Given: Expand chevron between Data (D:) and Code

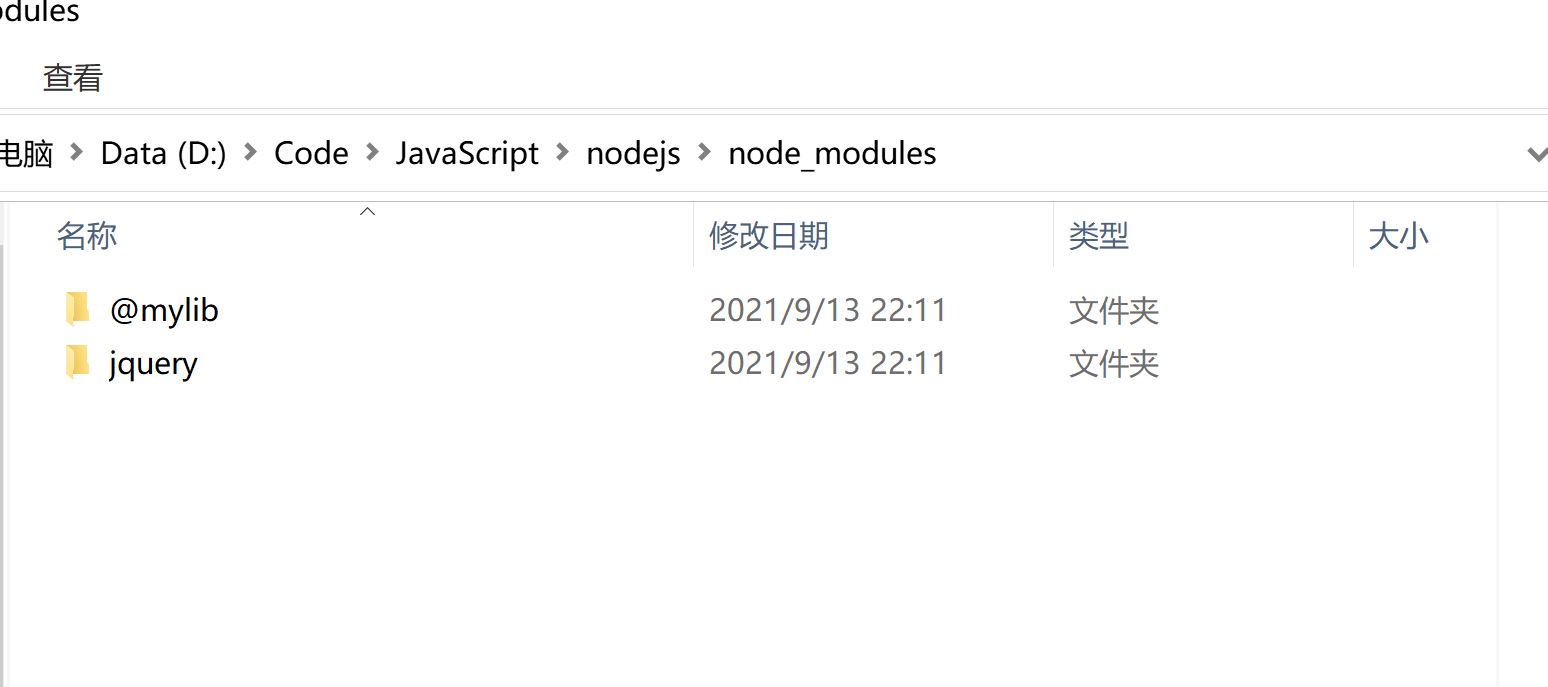Looking at the screenshot, I should point(251,153).
